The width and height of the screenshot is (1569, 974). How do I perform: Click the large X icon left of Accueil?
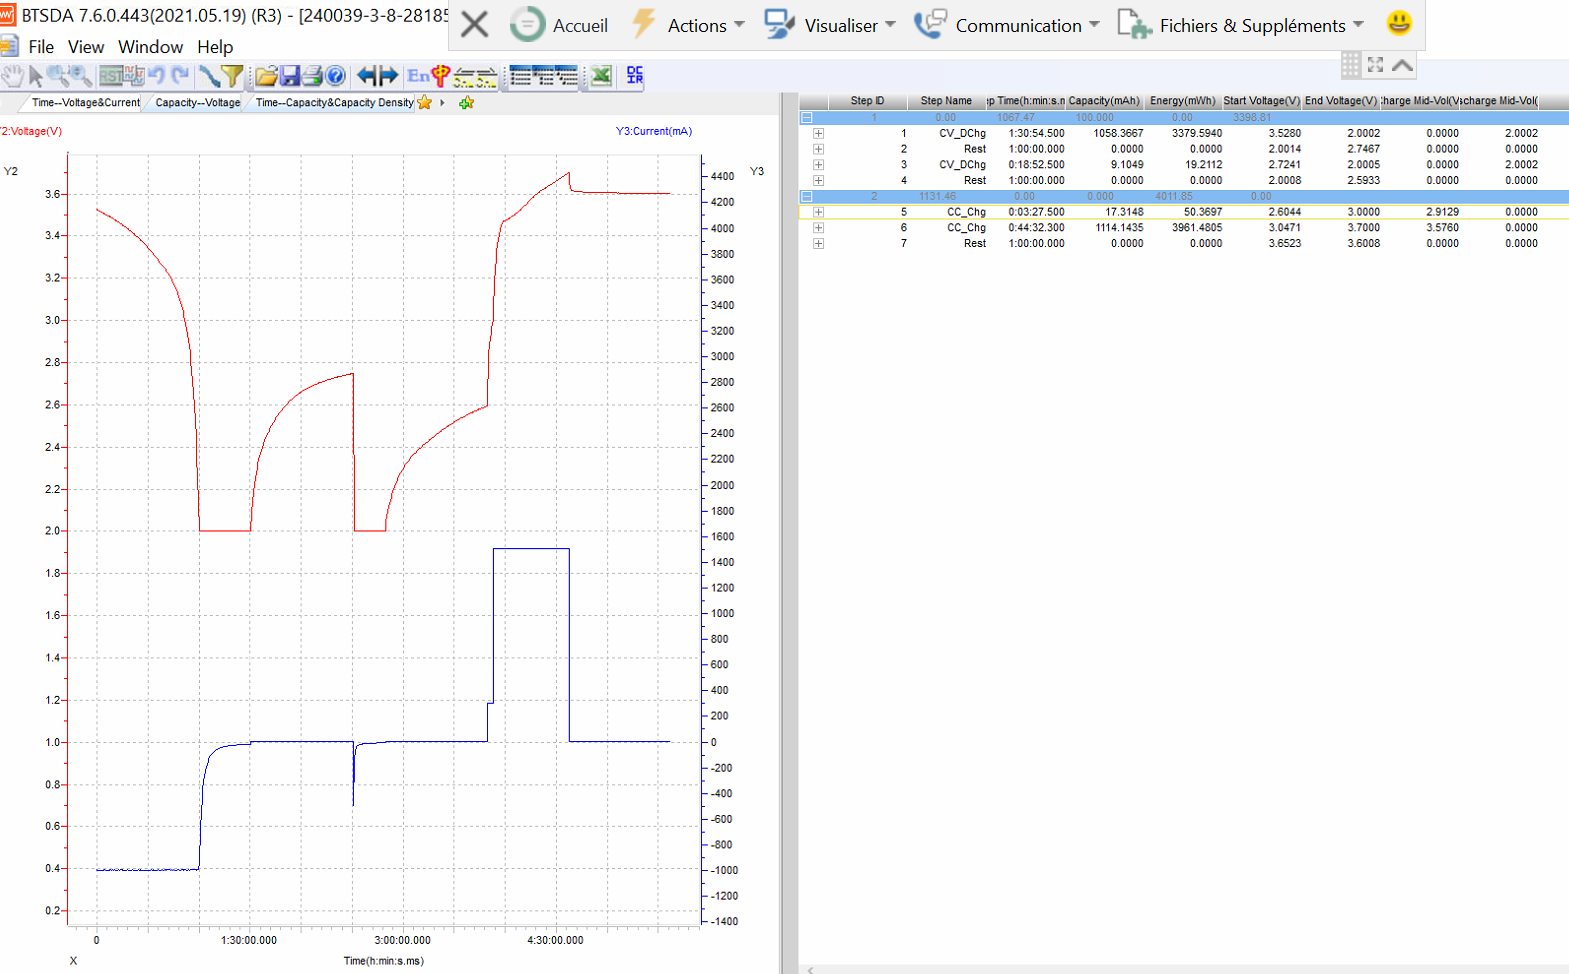pyautogui.click(x=475, y=25)
